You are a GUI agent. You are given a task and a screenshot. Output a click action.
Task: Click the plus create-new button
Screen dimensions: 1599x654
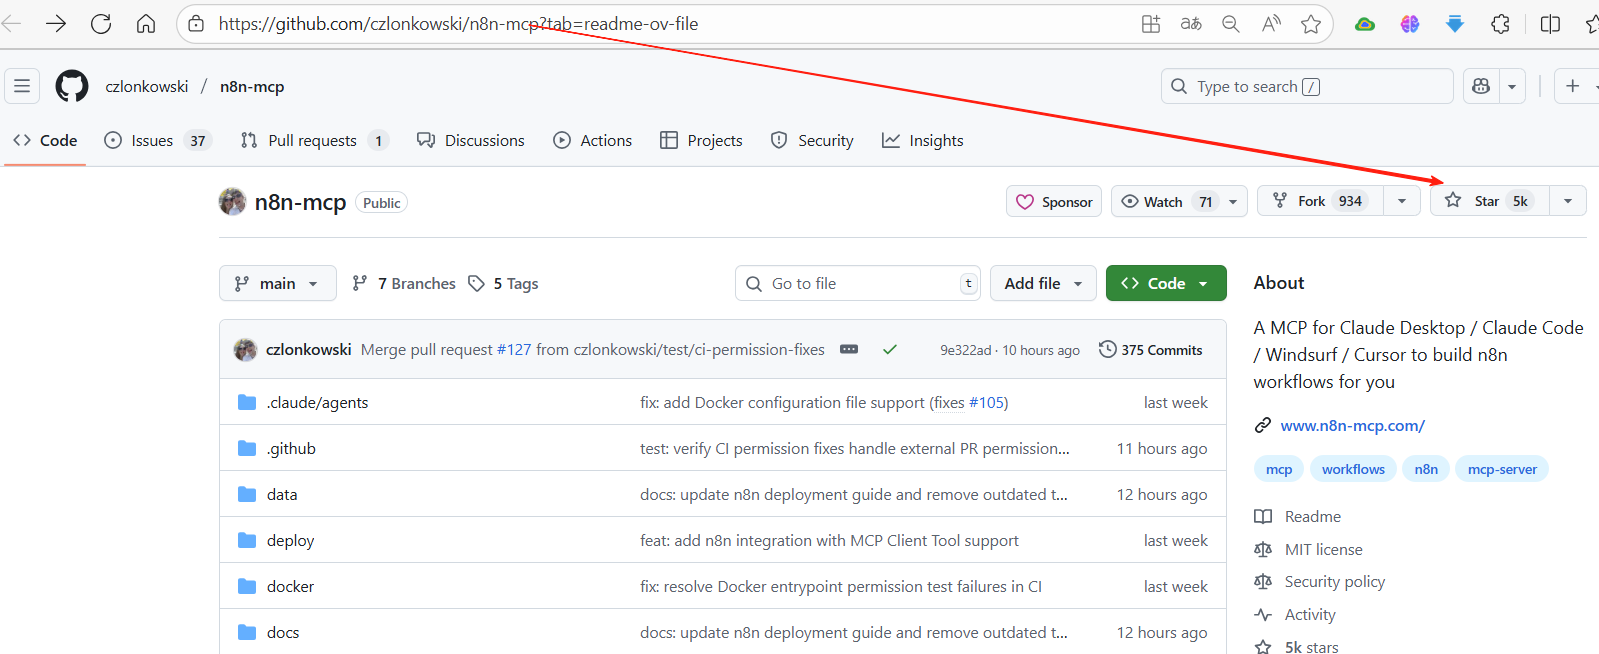click(x=1573, y=86)
